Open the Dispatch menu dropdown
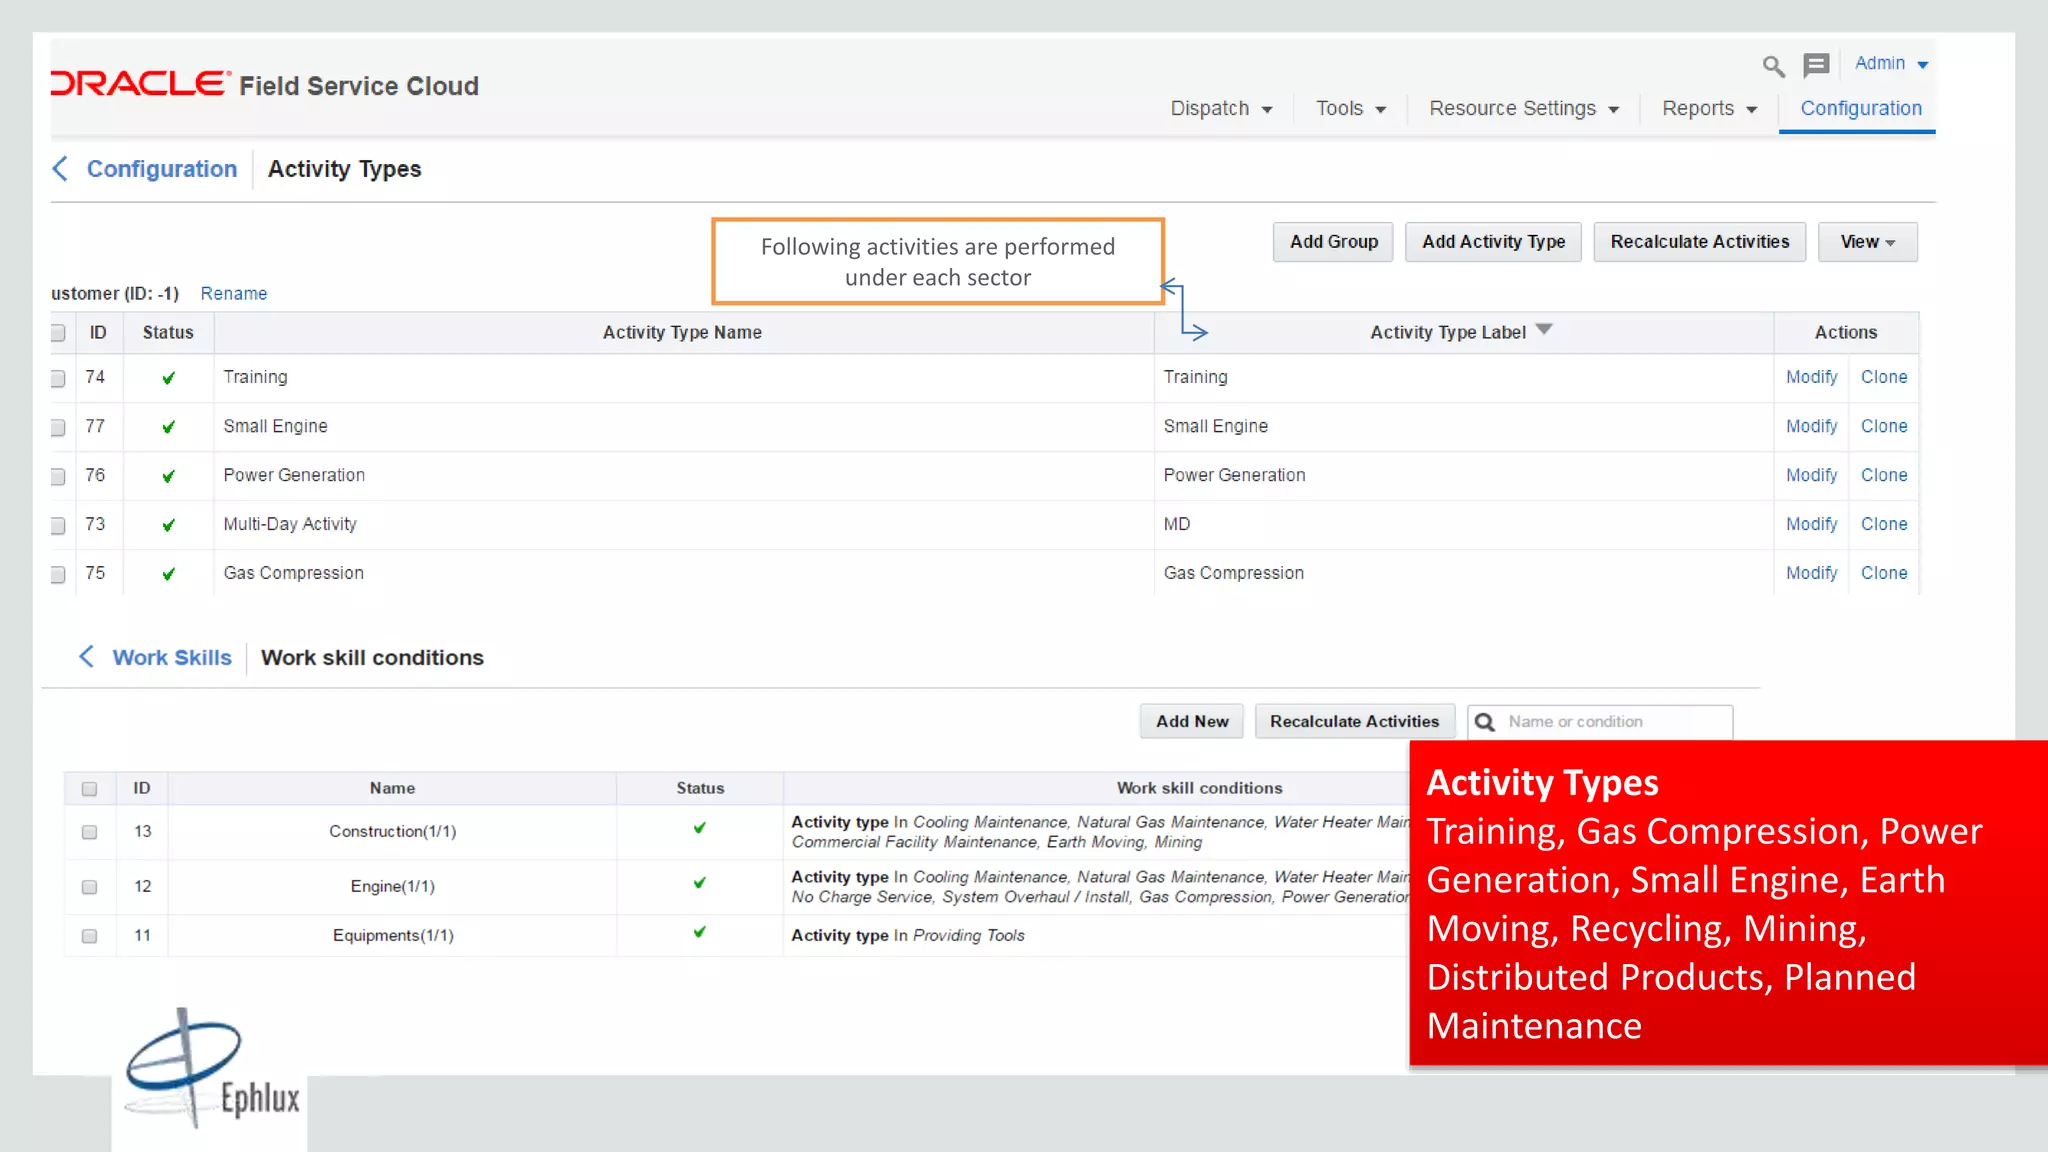 tap(1221, 108)
